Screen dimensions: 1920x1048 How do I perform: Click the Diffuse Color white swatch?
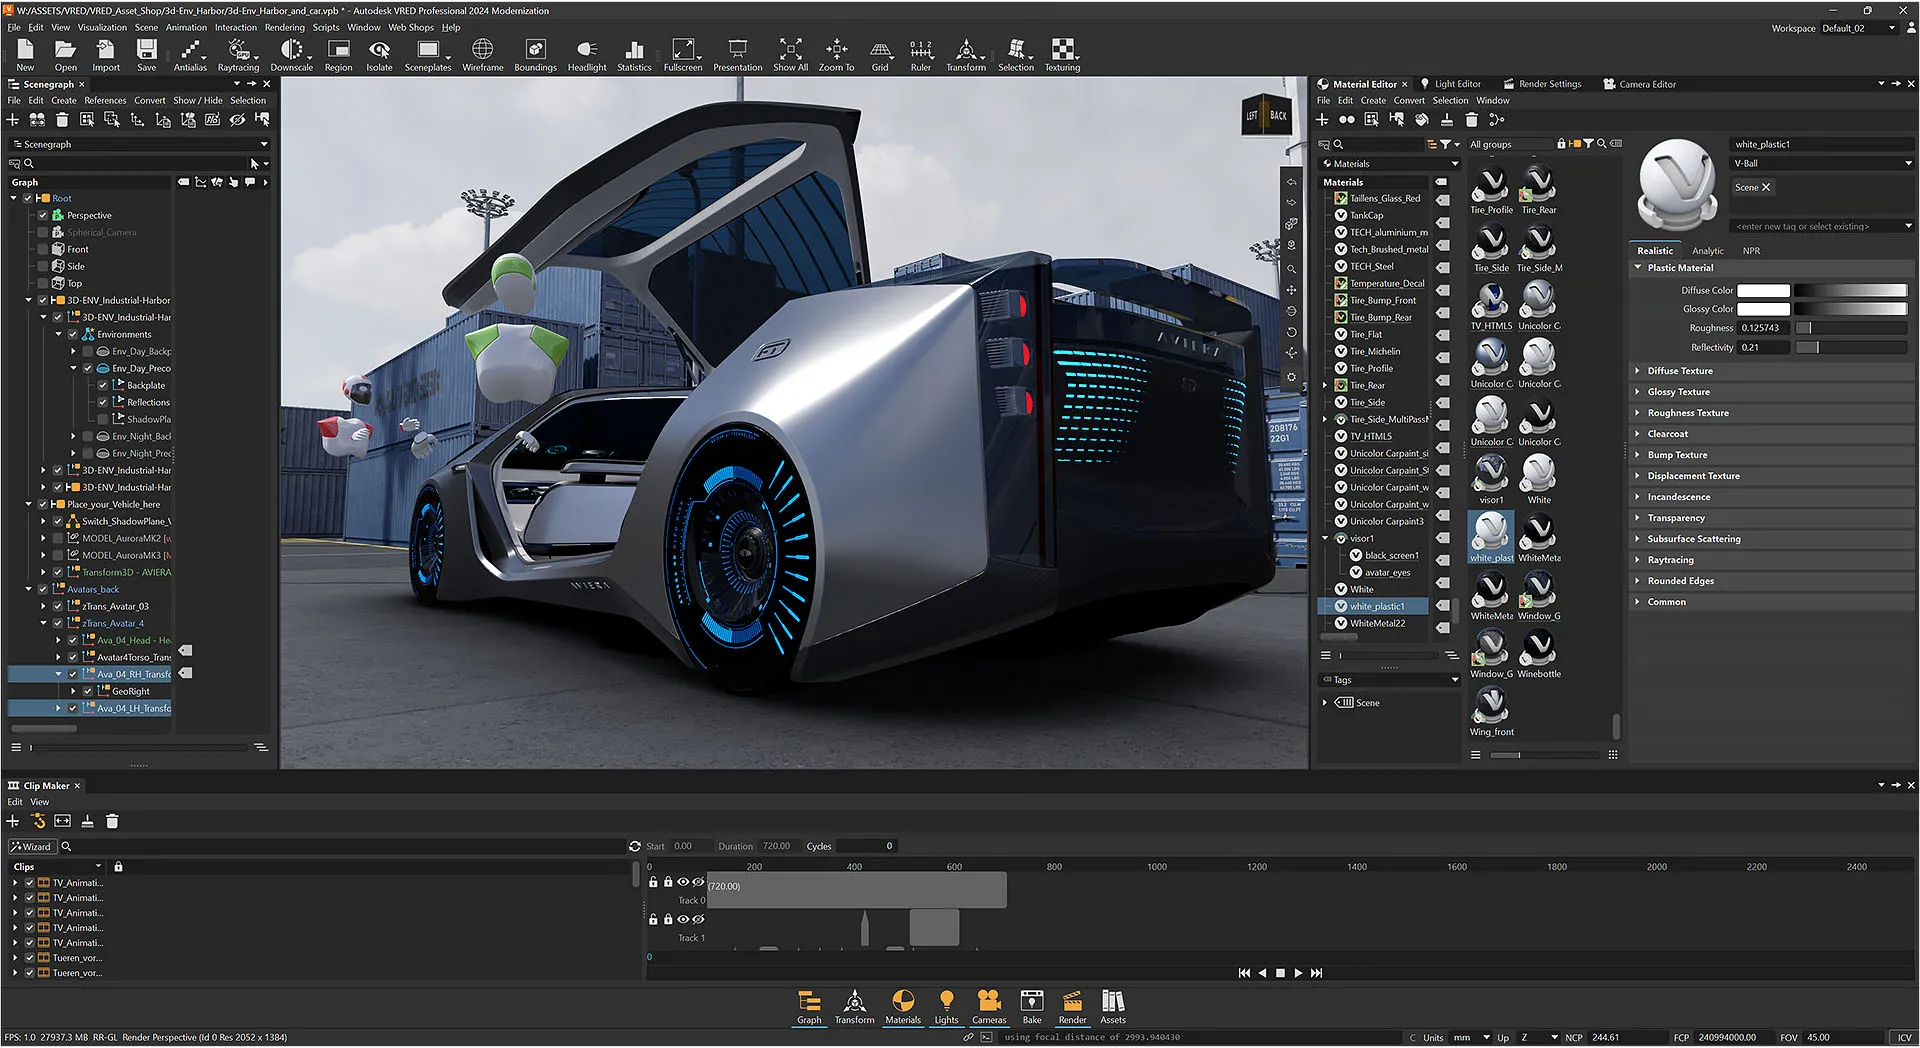pyautogui.click(x=1763, y=291)
